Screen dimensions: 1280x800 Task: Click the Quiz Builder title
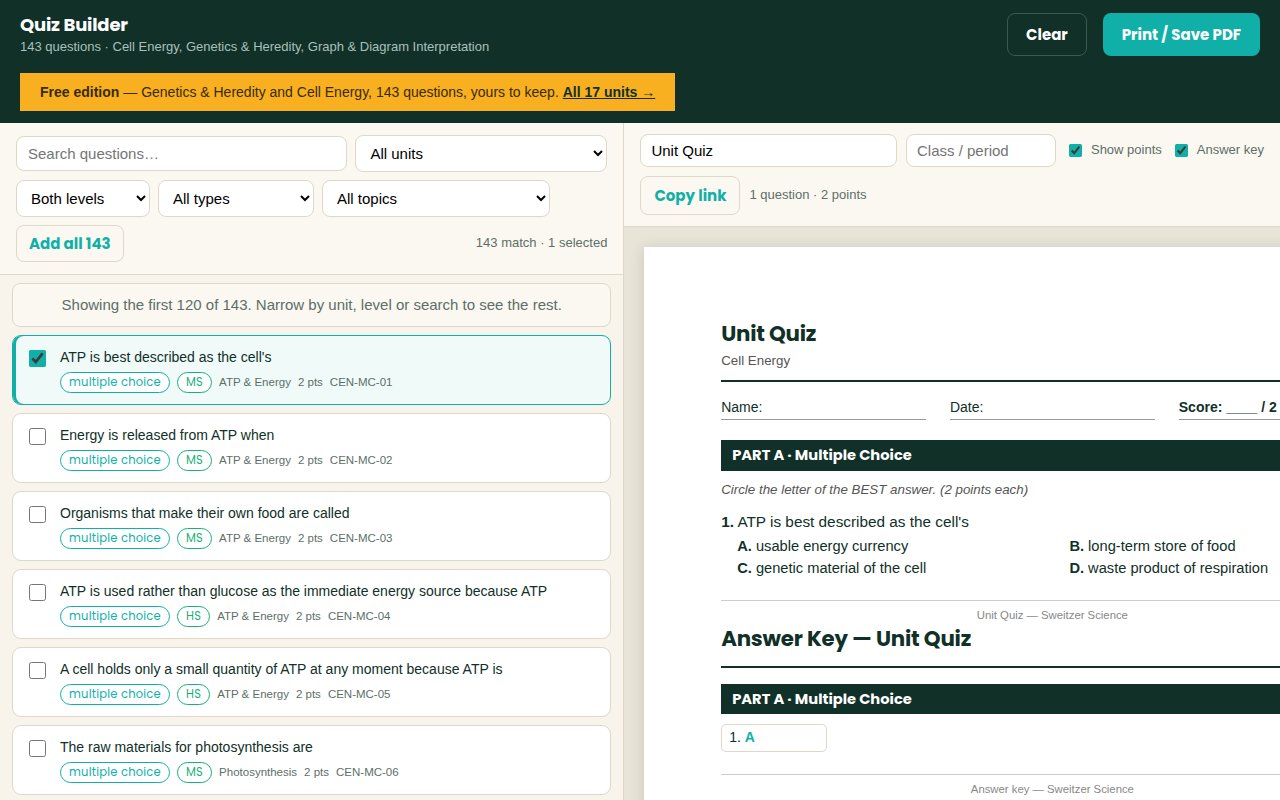74,25
